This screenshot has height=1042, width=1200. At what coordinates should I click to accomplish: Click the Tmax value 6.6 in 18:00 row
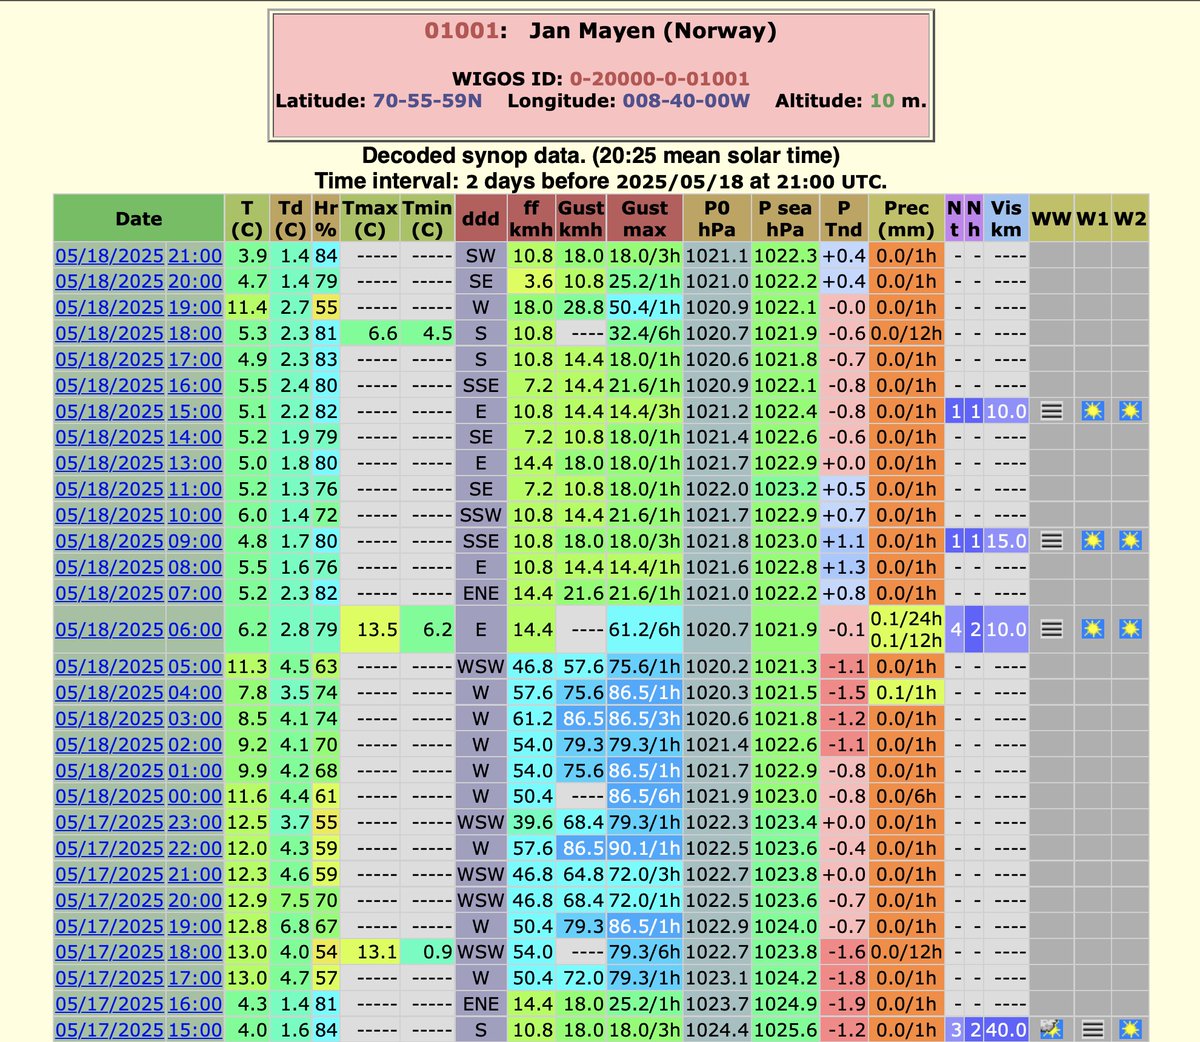[x=370, y=334]
